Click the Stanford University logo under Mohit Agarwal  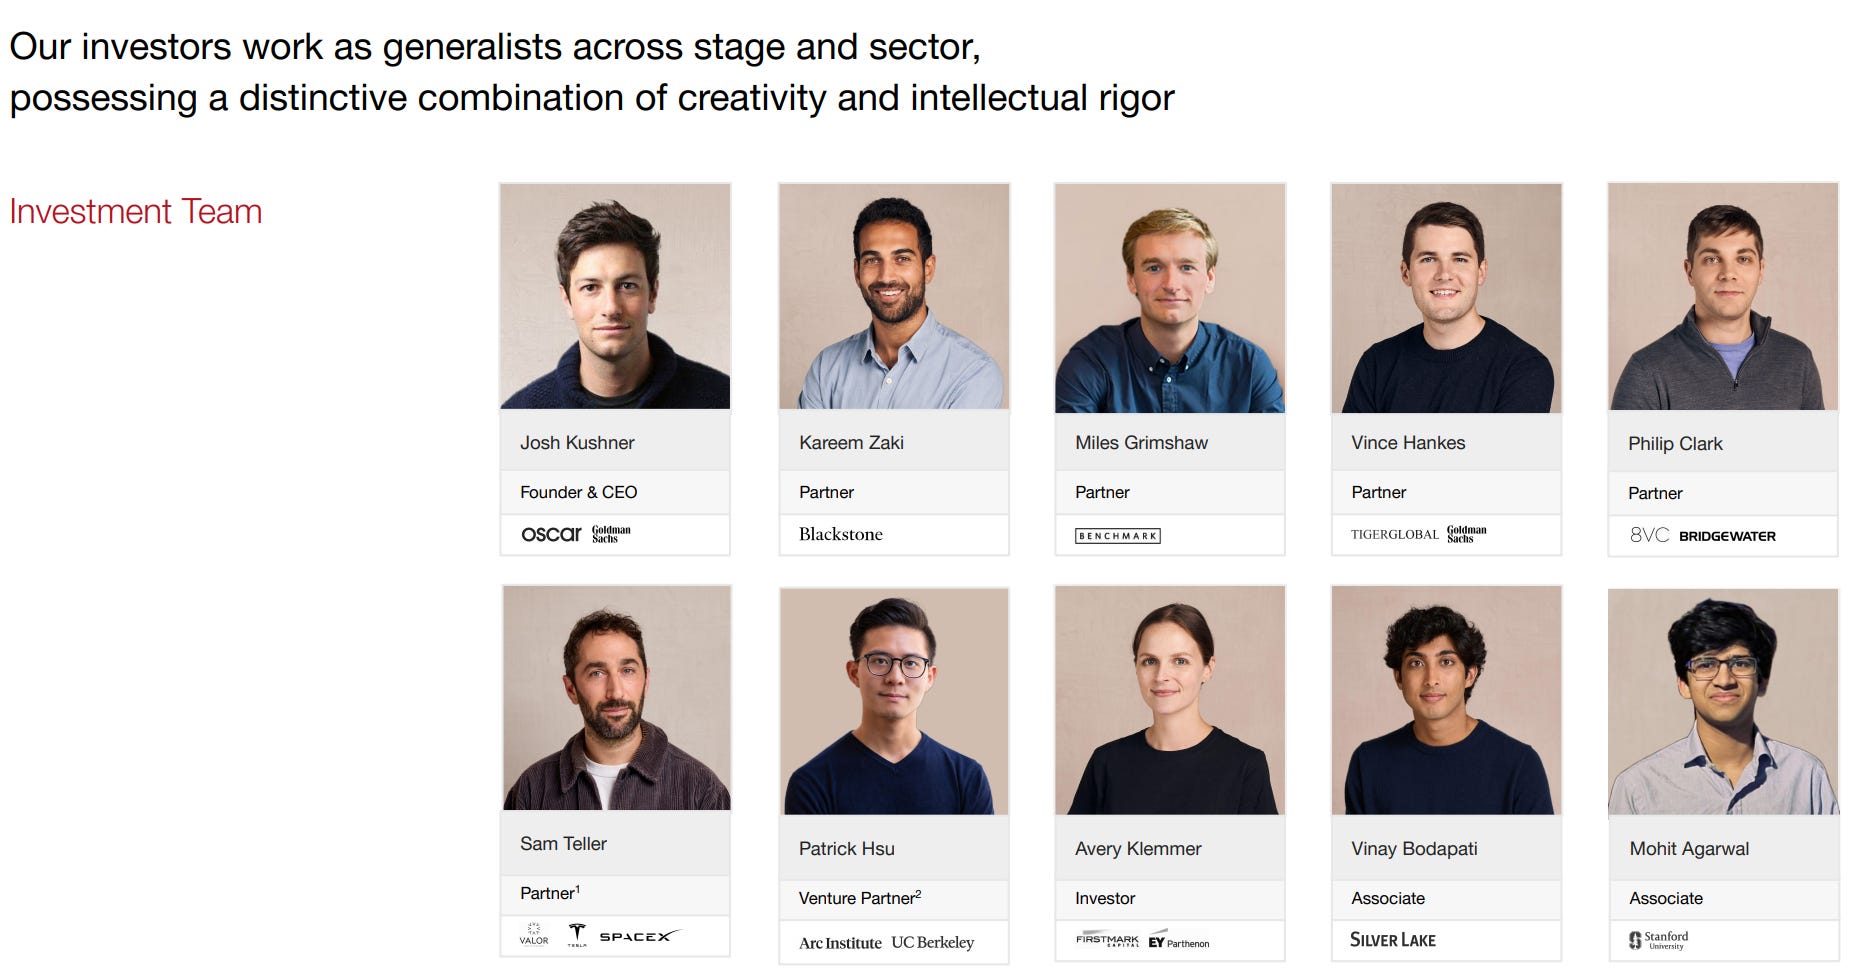point(1659,940)
